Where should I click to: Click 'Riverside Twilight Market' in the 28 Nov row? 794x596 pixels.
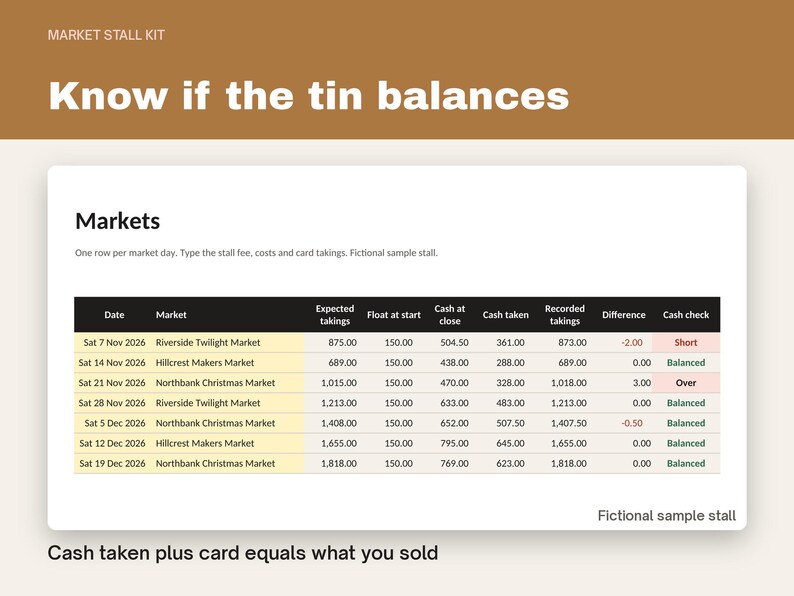(208, 404)
